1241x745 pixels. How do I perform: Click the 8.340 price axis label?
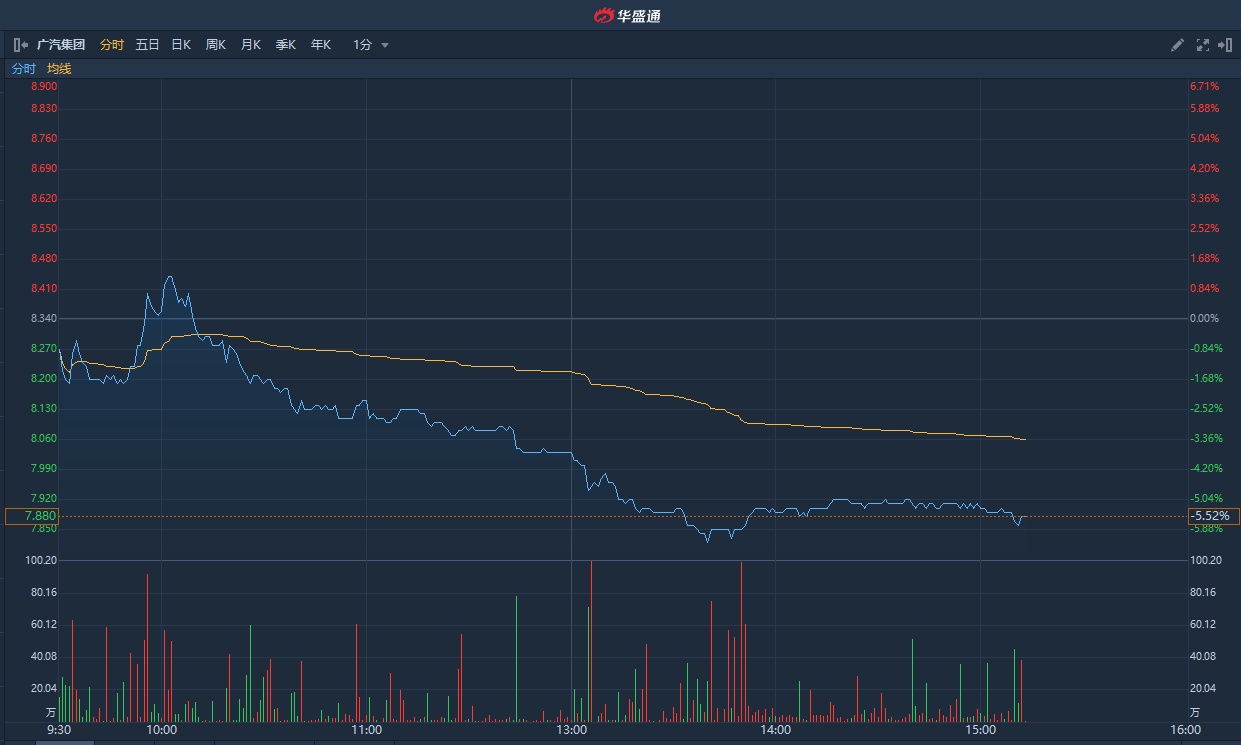coord(44,318)
